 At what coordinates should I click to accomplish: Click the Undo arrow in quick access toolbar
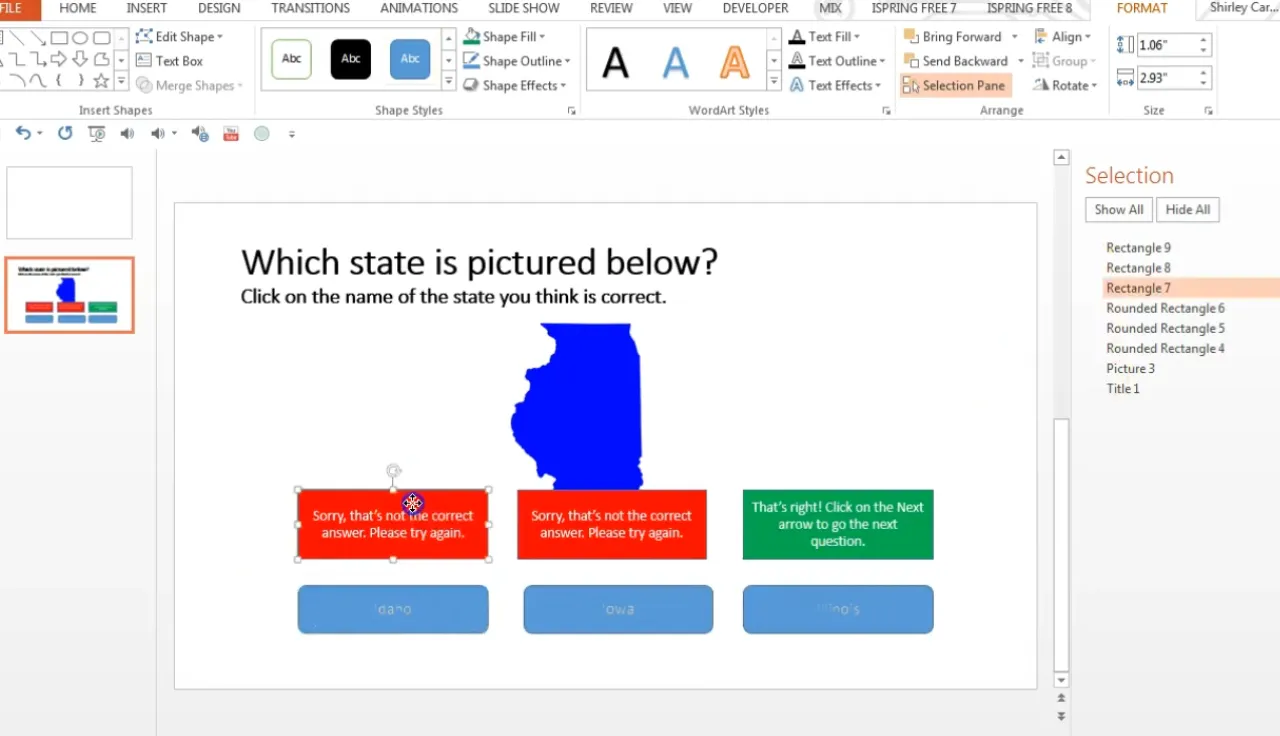click(x=22, y=133)
